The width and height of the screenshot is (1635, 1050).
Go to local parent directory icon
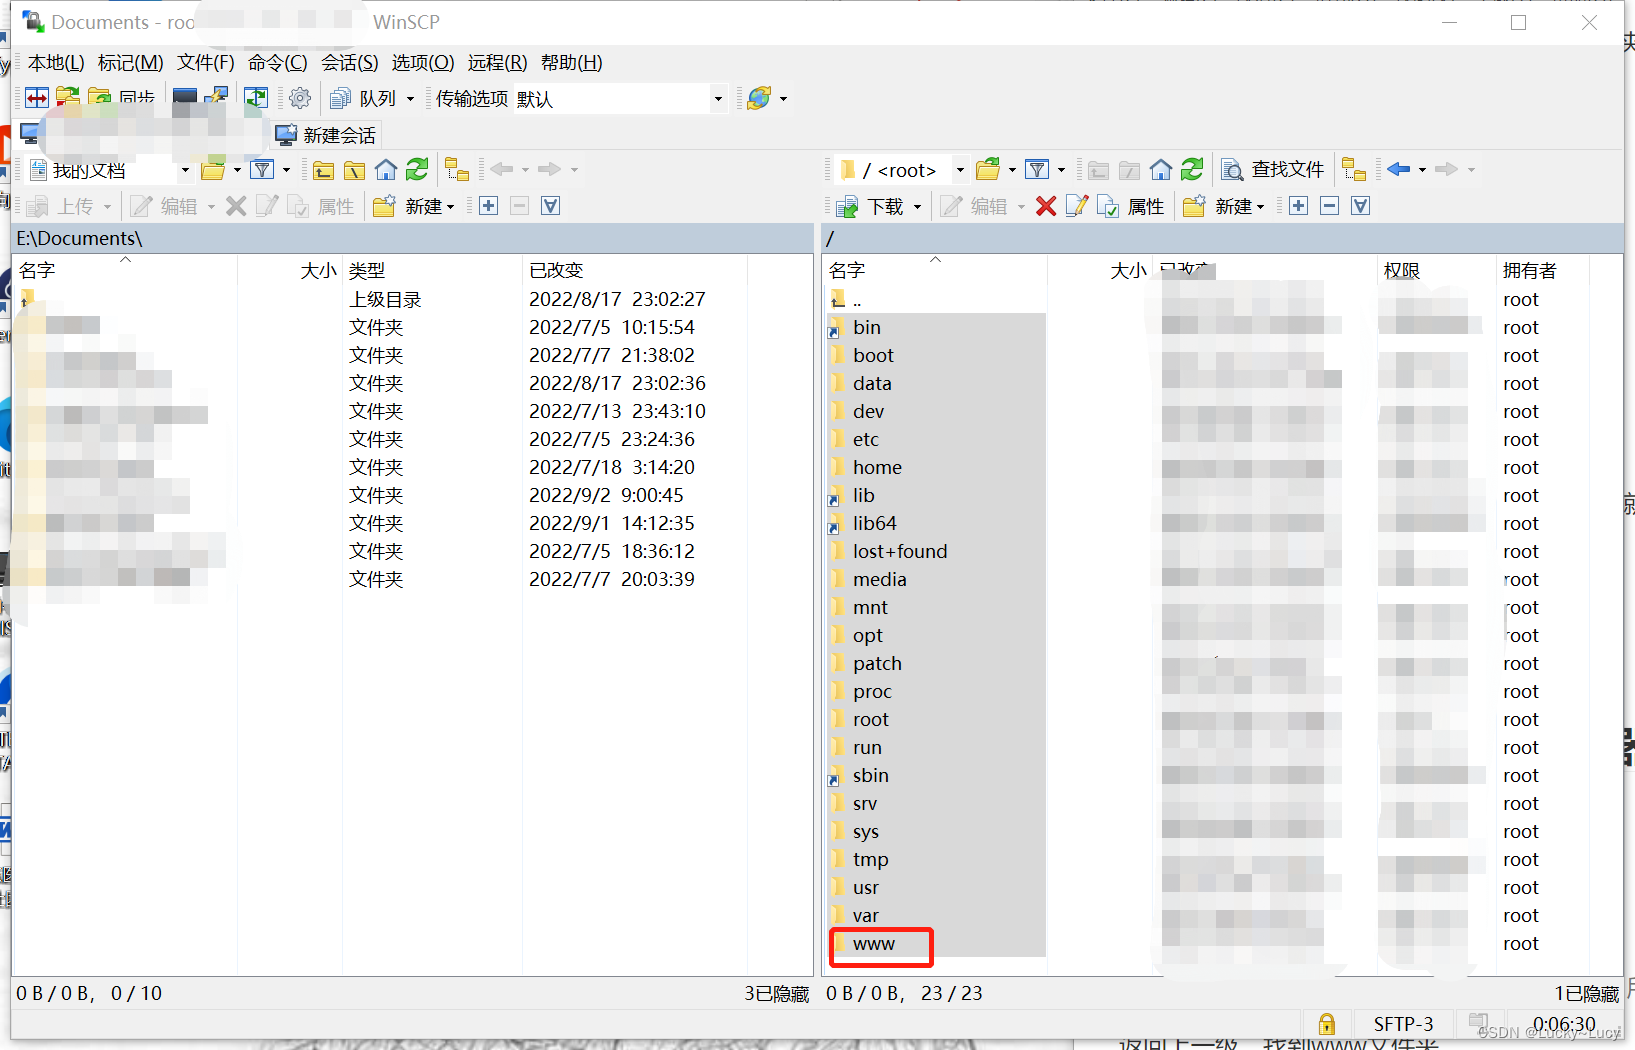pos(323,170)
